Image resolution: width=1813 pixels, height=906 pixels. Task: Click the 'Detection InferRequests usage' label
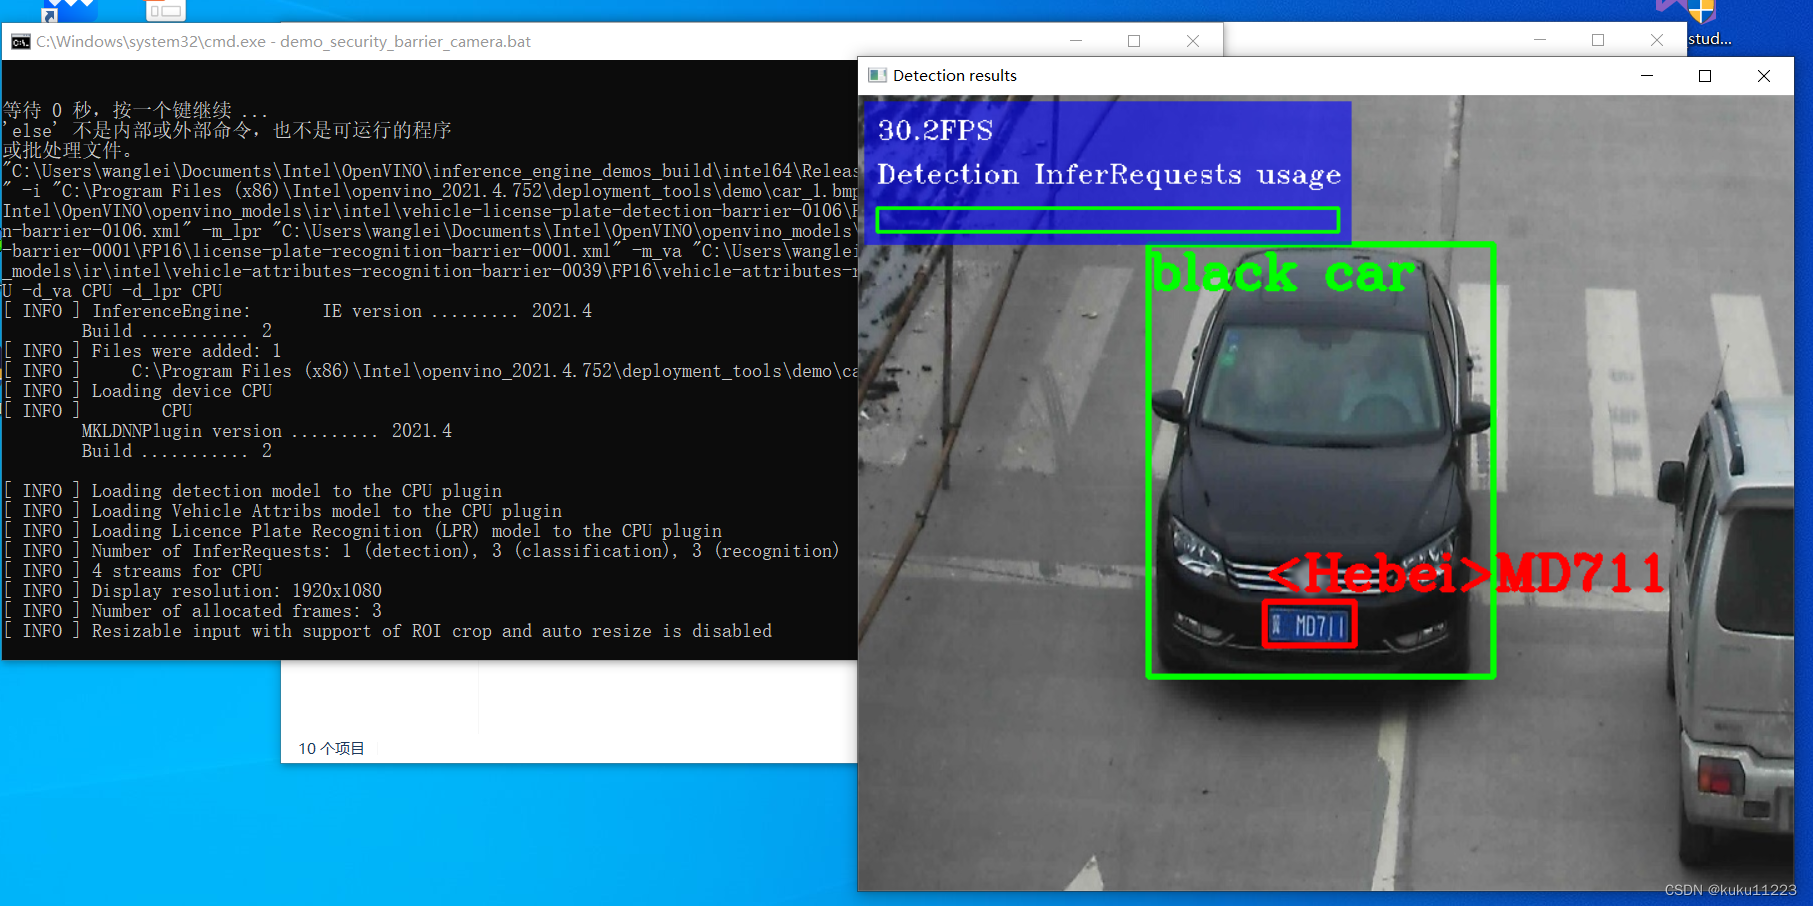[1109, 175]
